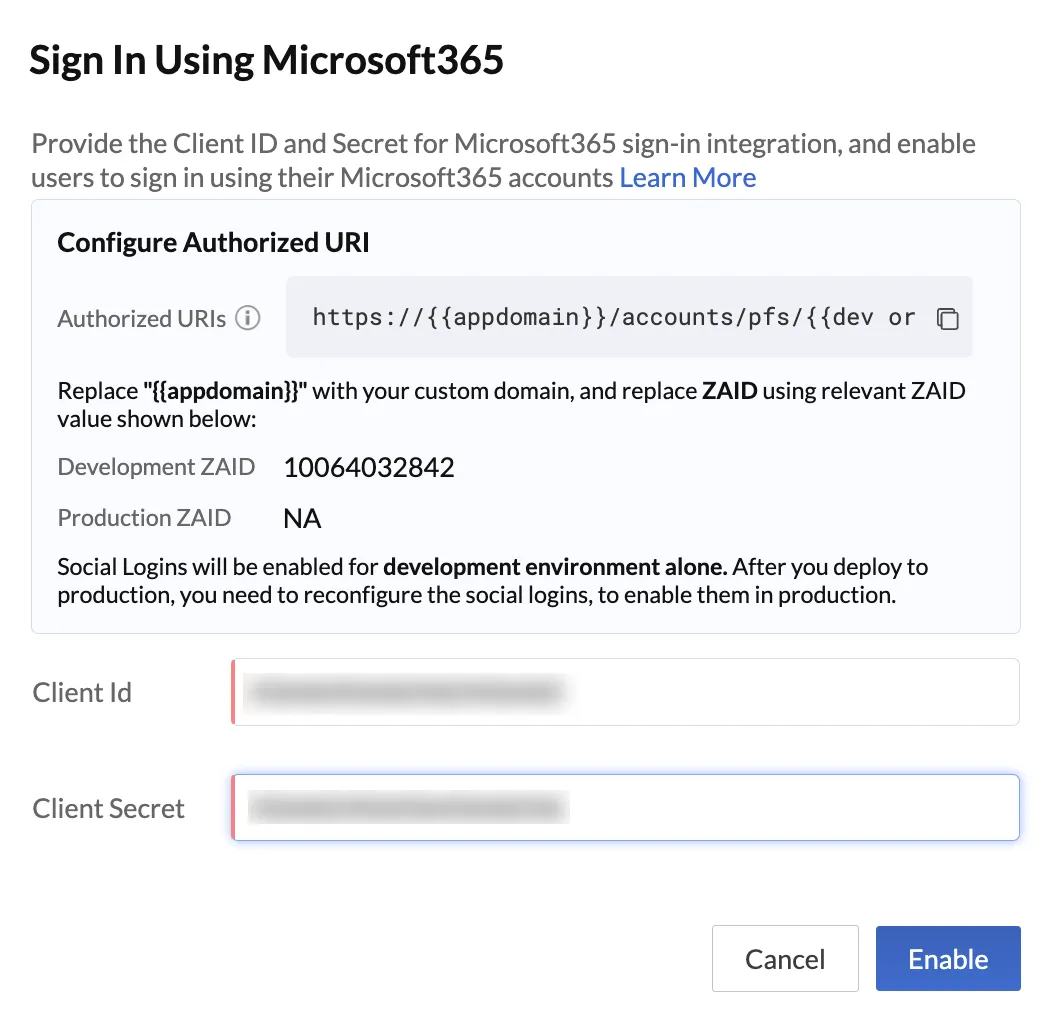Click the Production ZAID value NA
1052x1024 pixels.
pyautogui.click(x=303, y=519)
